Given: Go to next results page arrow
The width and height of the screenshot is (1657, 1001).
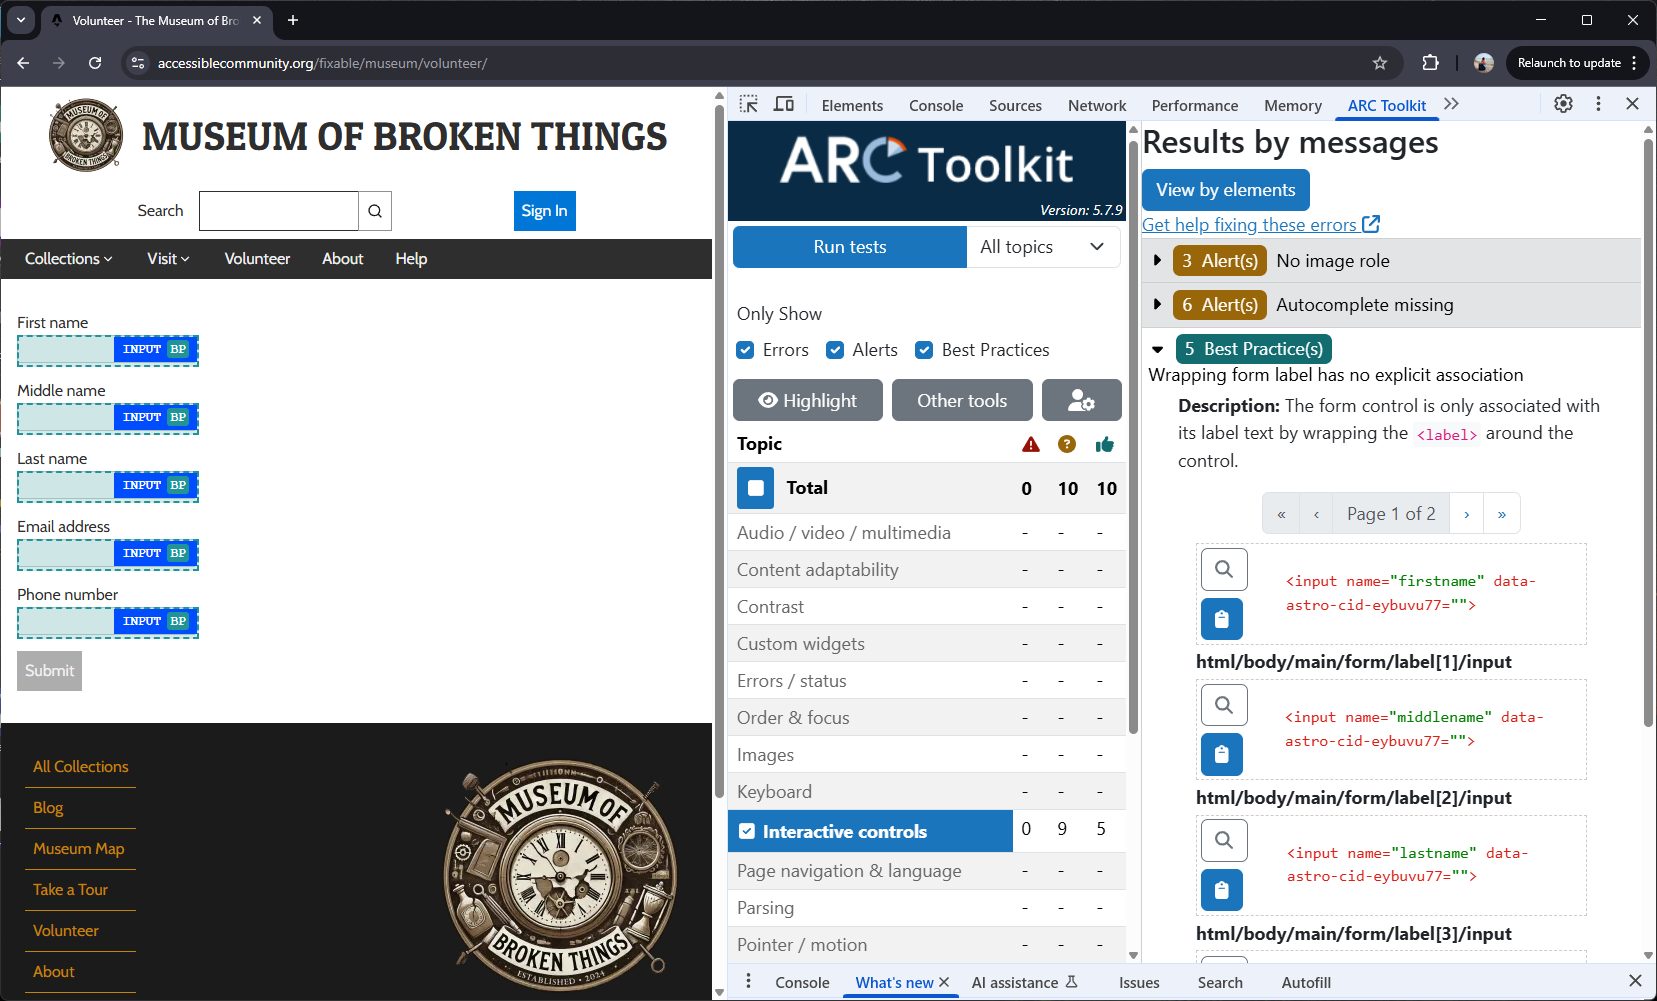Looking at the screenshot, I should click(1467, 514).
